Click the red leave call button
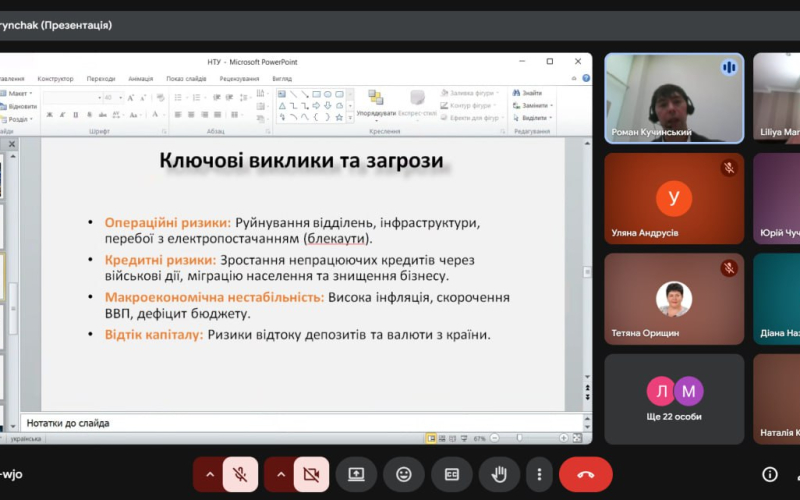 pos(585,474)
